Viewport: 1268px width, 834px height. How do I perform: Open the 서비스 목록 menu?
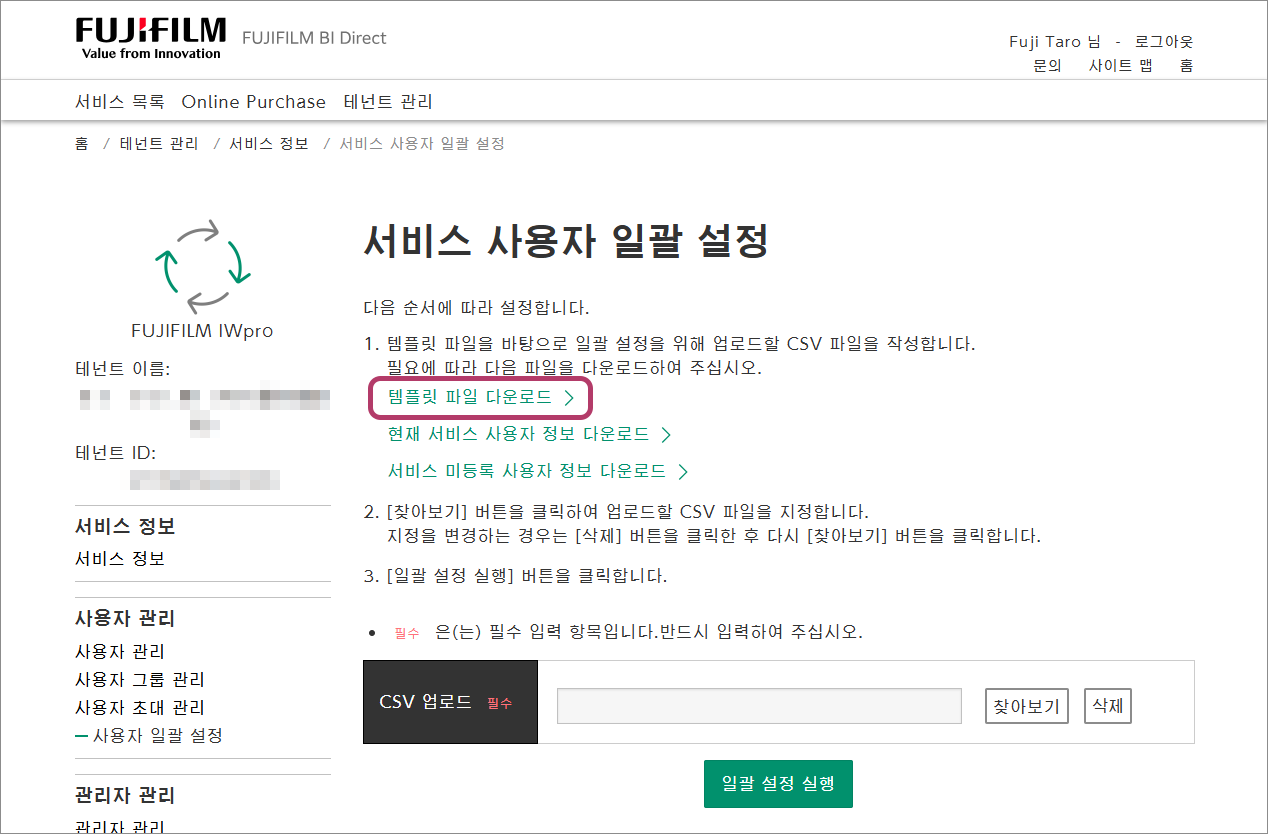pos(120,102)
